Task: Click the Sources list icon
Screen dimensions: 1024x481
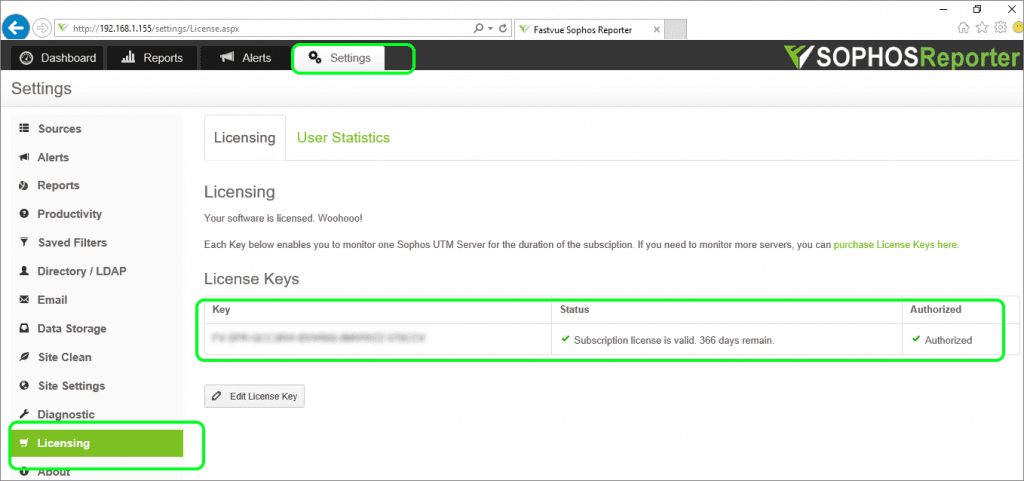Action: [x=25, y=129]
